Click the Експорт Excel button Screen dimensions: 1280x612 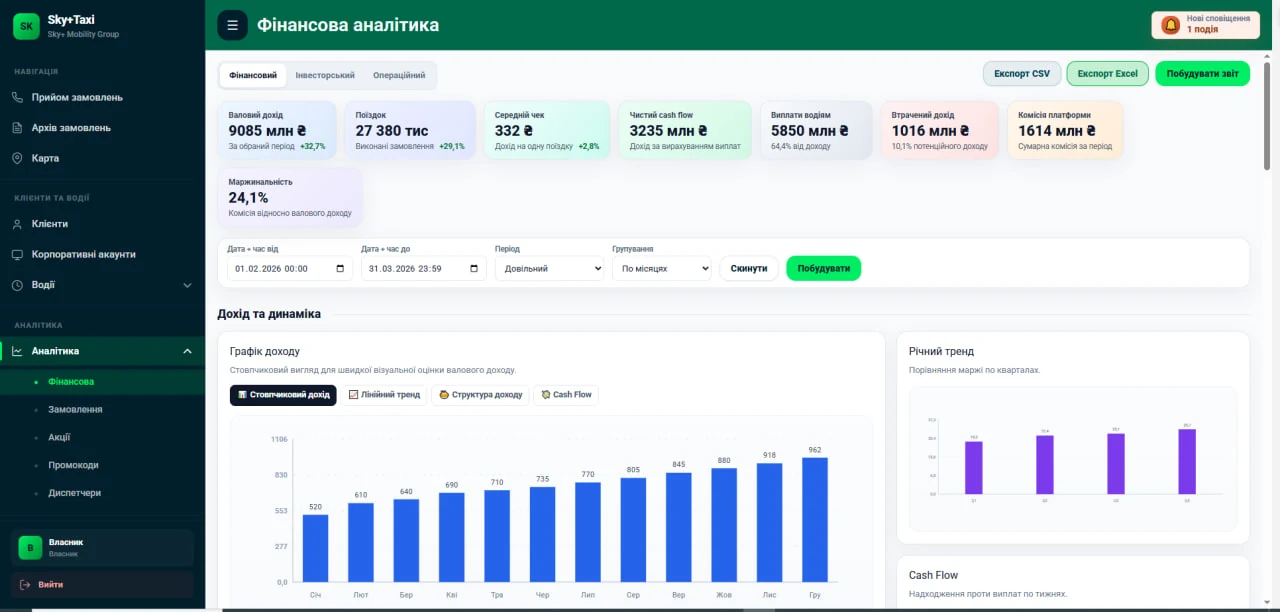point(1108,74)
